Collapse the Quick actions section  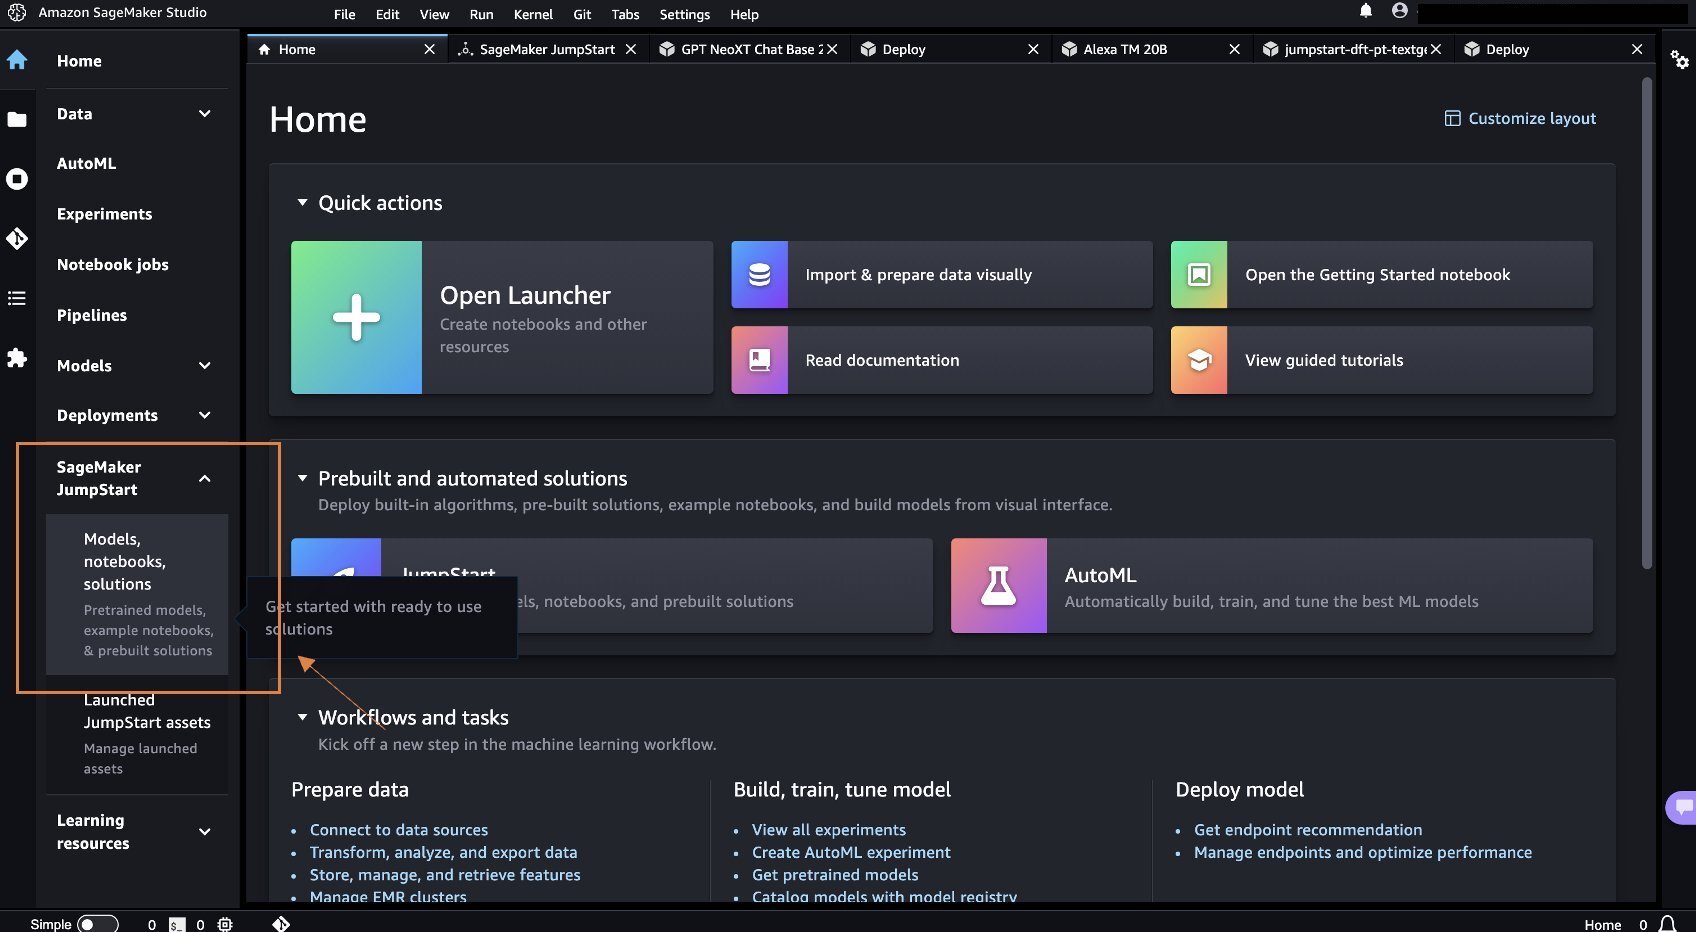pos(302,203)
